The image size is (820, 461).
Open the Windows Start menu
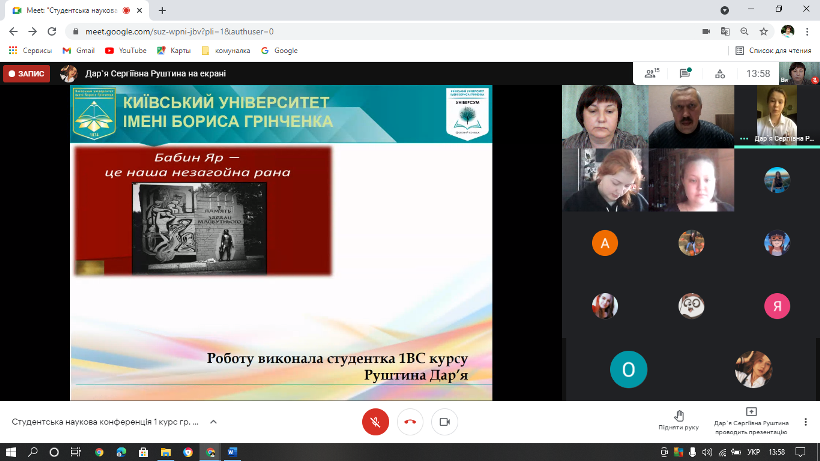pyautogui.click(x=10, y=452)
